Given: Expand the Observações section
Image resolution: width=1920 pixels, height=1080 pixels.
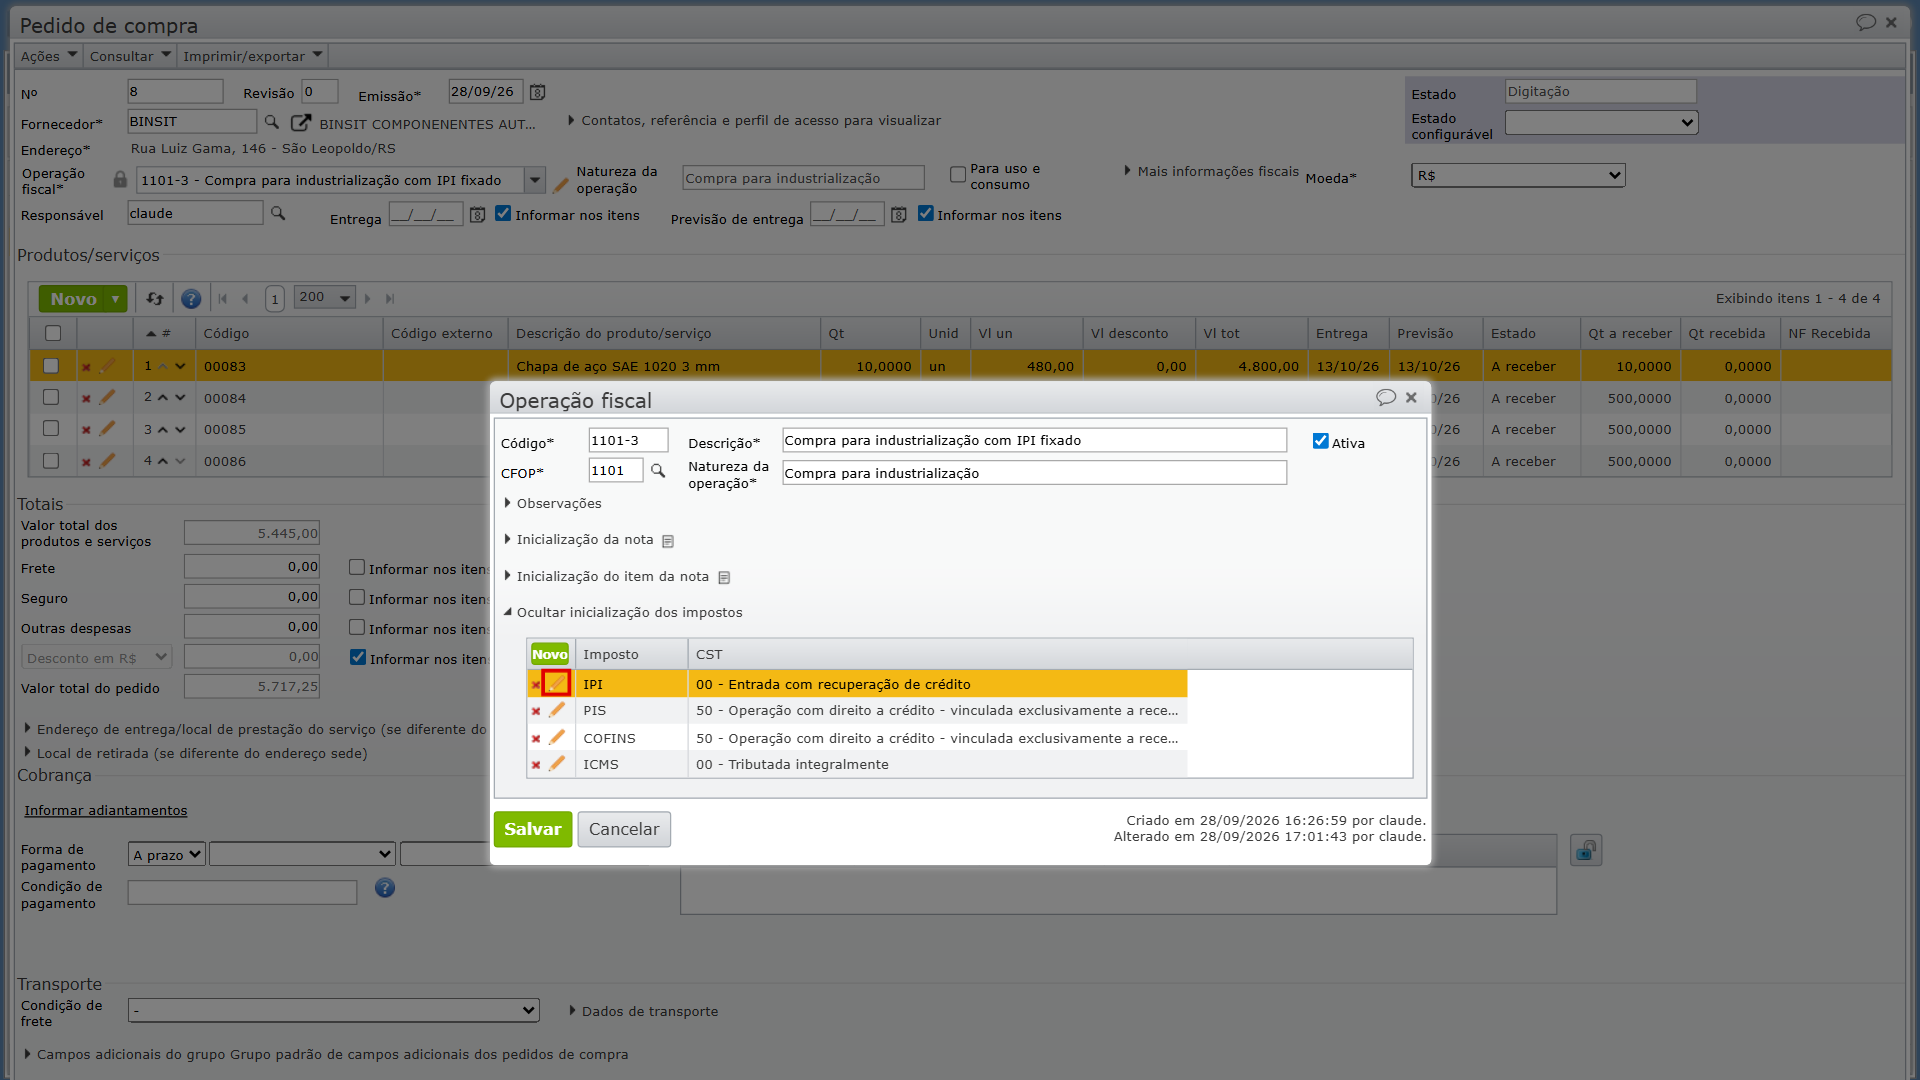Looking at the screenshot, I should (553, 504).
